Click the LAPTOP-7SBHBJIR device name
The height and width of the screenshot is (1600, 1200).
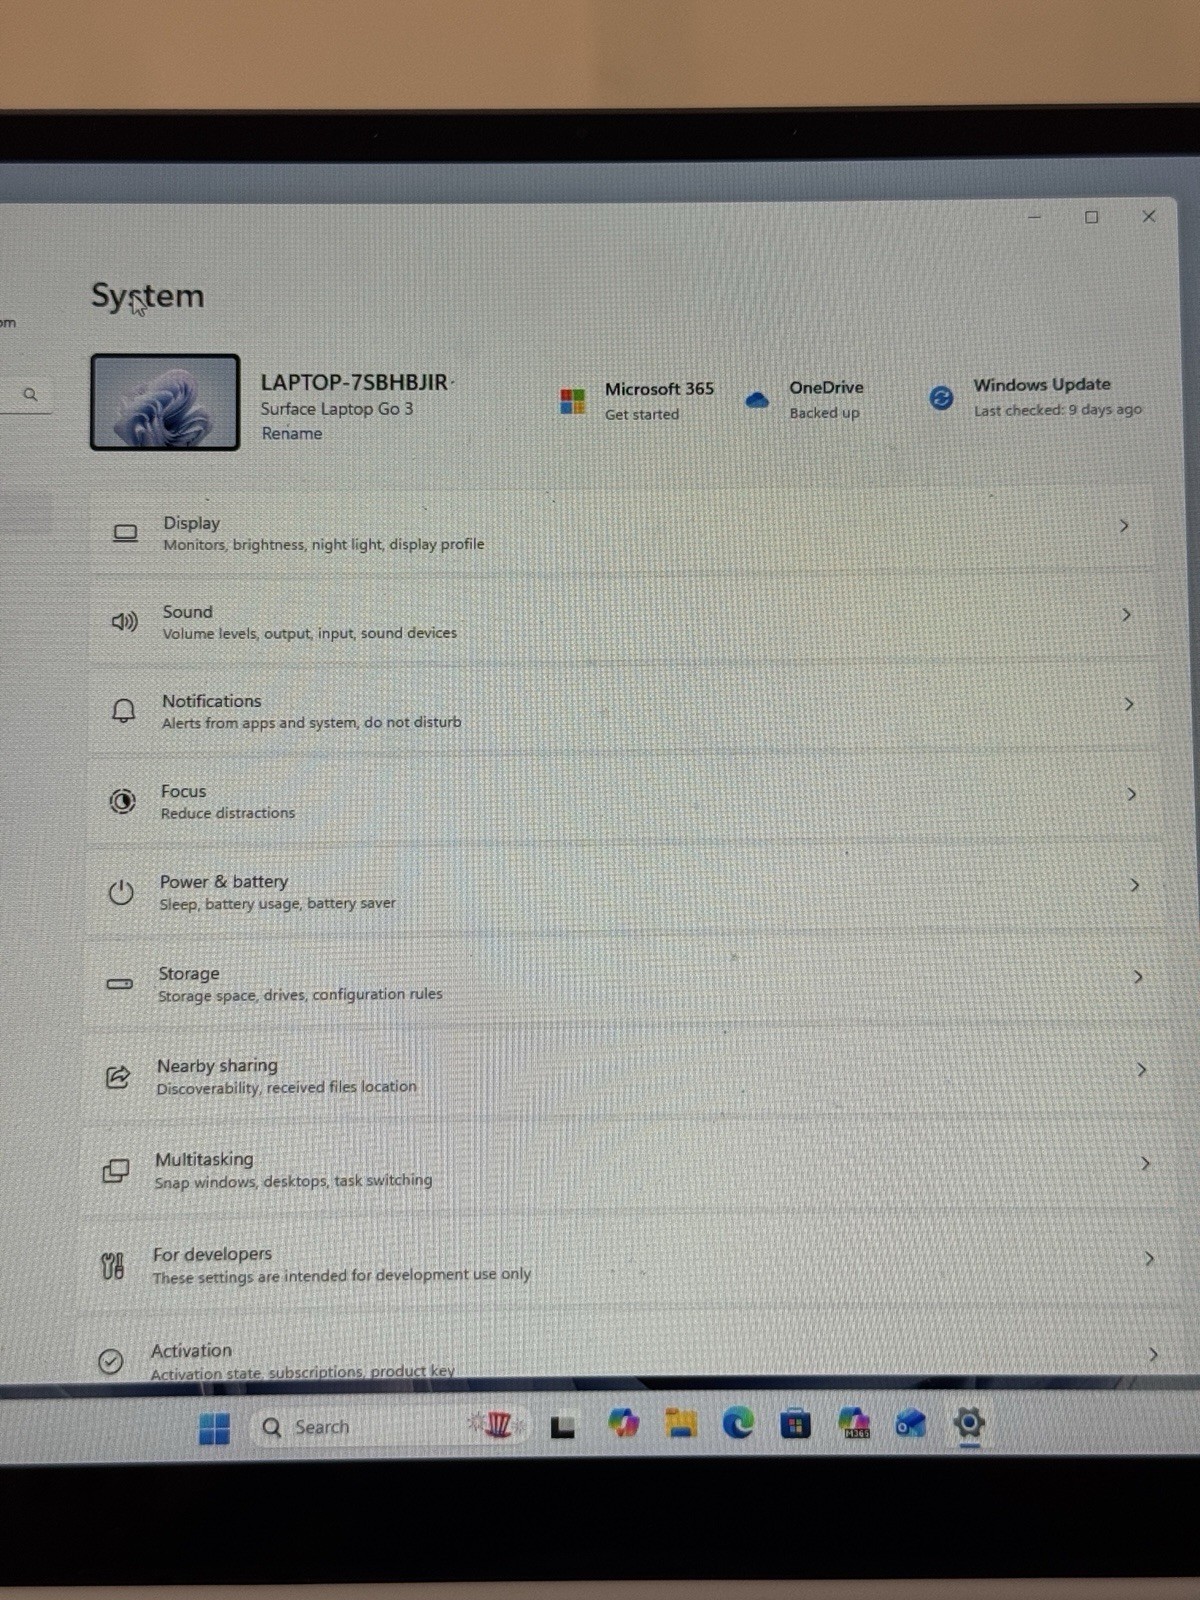[x=354, y=382]
